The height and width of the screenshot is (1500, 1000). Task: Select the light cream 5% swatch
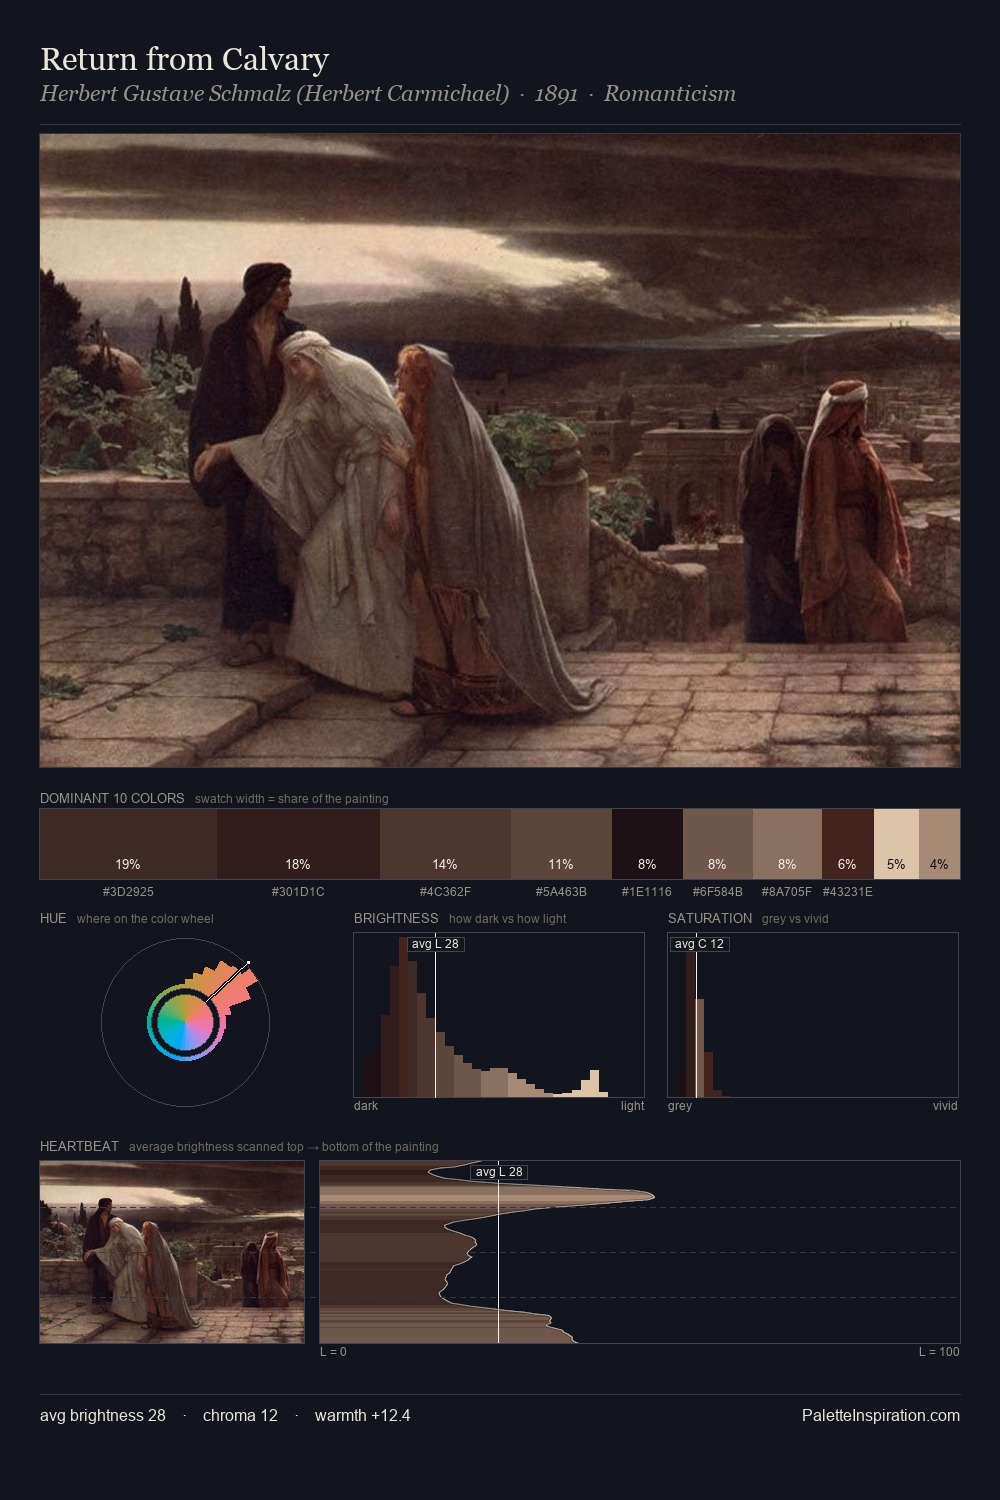pos(896,844)
